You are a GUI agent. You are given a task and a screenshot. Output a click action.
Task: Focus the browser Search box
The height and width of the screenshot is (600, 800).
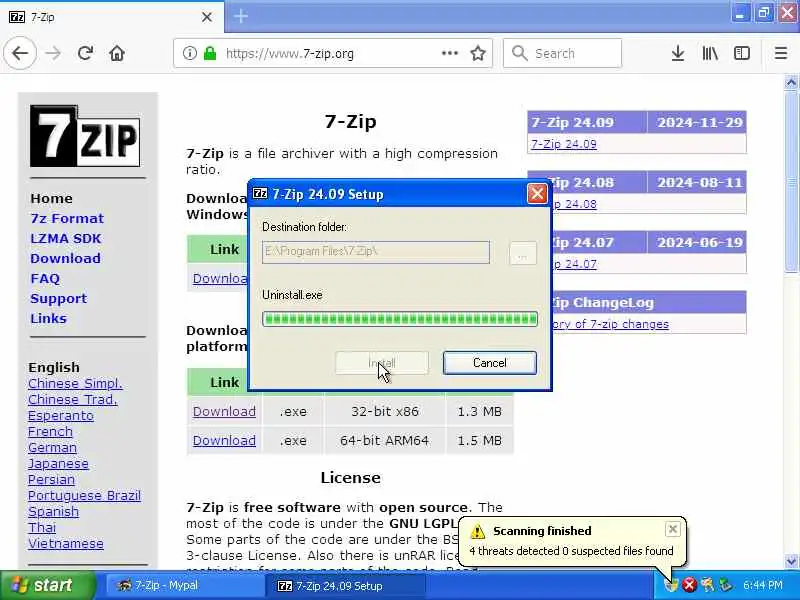(562, 53)
